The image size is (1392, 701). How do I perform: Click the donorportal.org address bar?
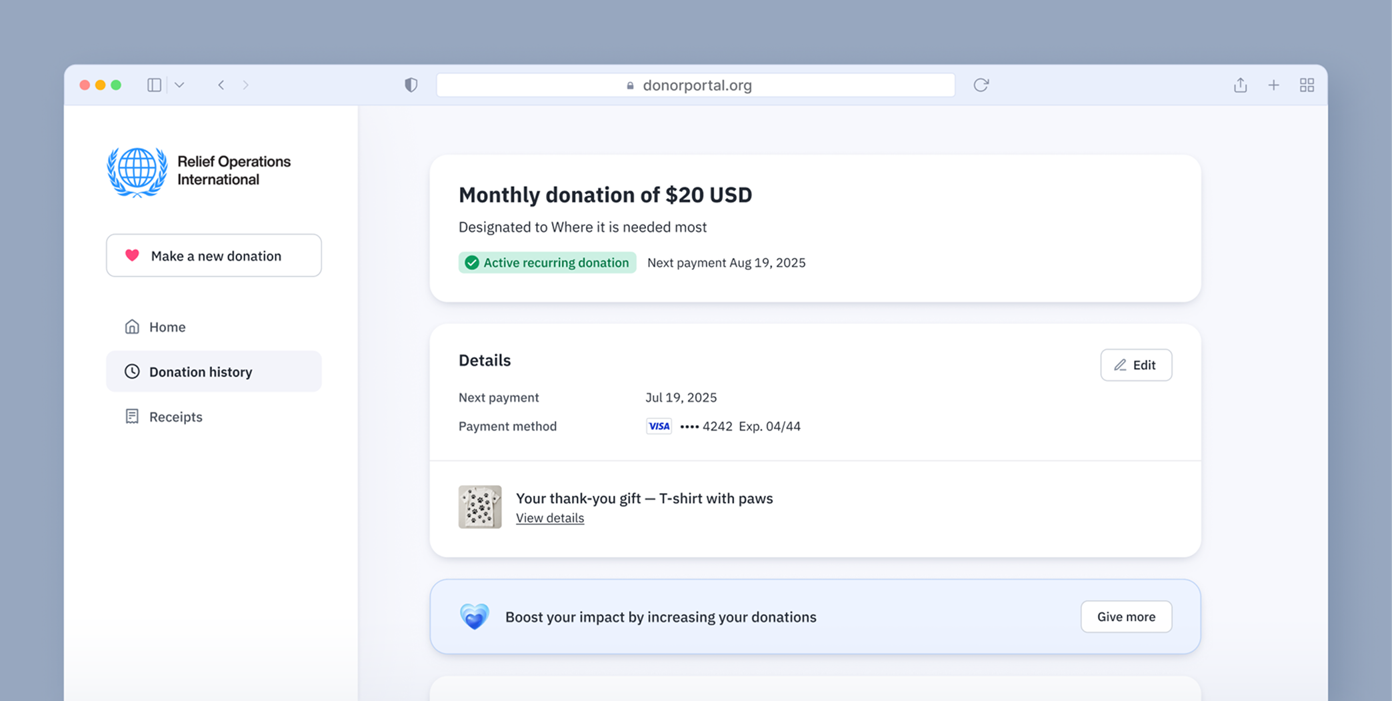coord(695,85)
